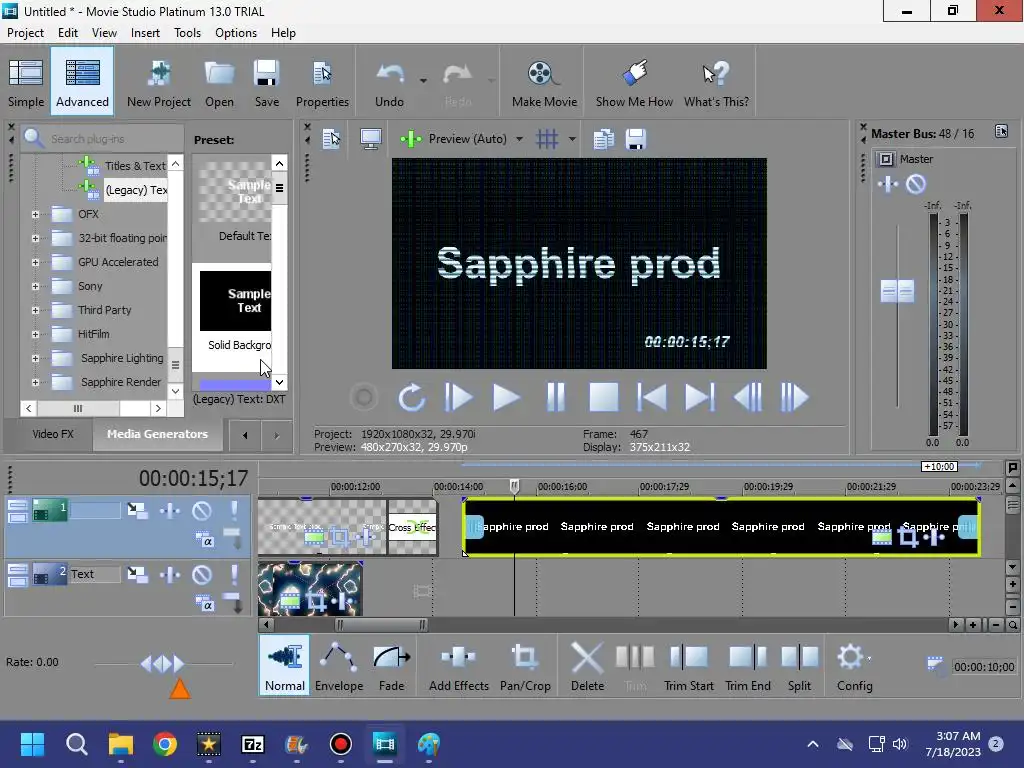
Task: Click the Pause button
Action: [x=555, y=397]
